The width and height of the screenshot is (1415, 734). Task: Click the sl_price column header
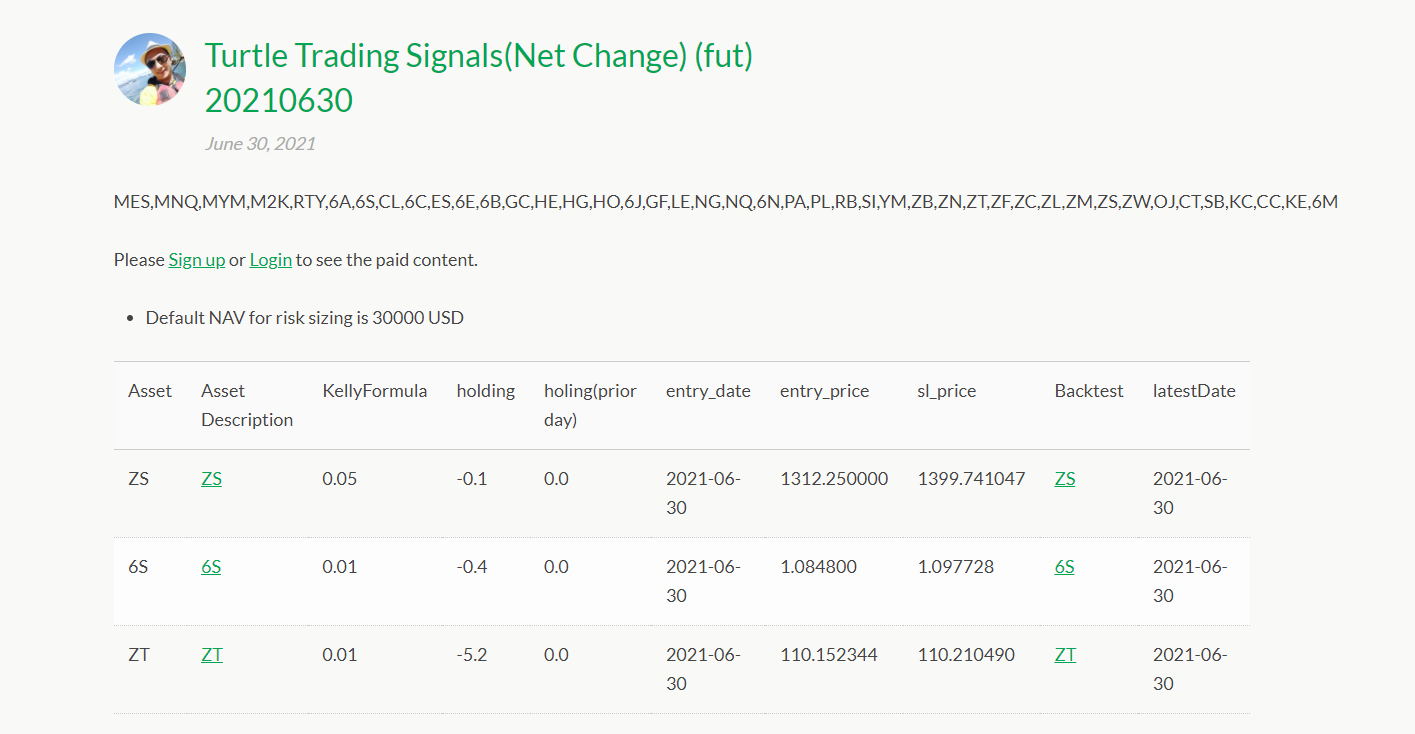[948, 391]
